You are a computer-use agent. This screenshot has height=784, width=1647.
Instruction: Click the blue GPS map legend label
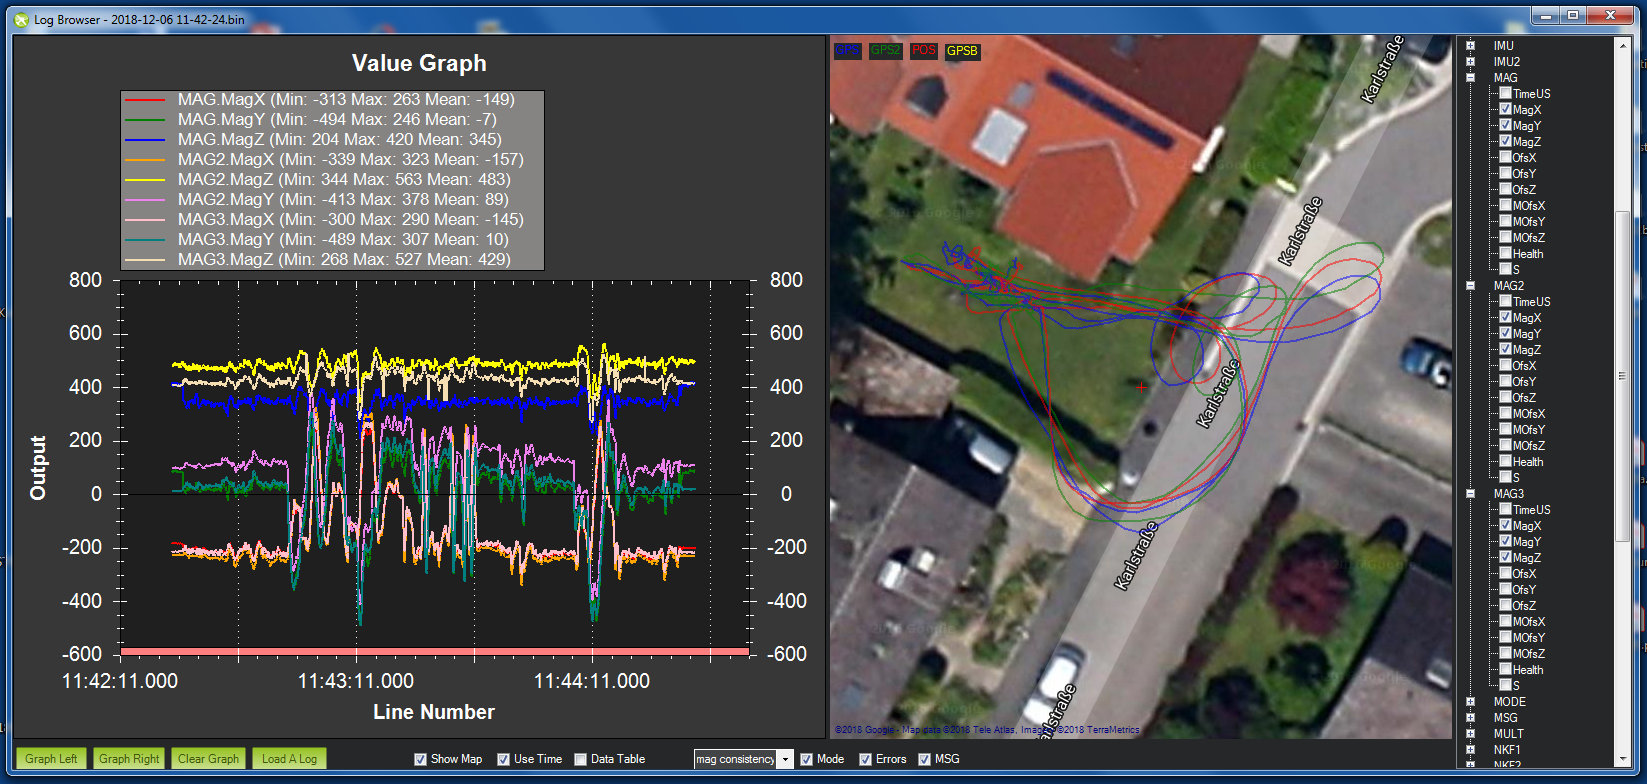click(847, 50)
